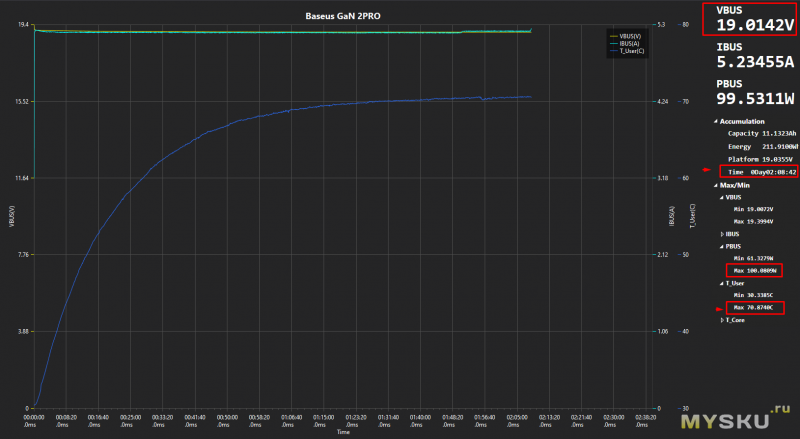The width and height of the screenshot is (800, 439).
Task: Click the T_User(C) legend entry
Action: [627, 51]
